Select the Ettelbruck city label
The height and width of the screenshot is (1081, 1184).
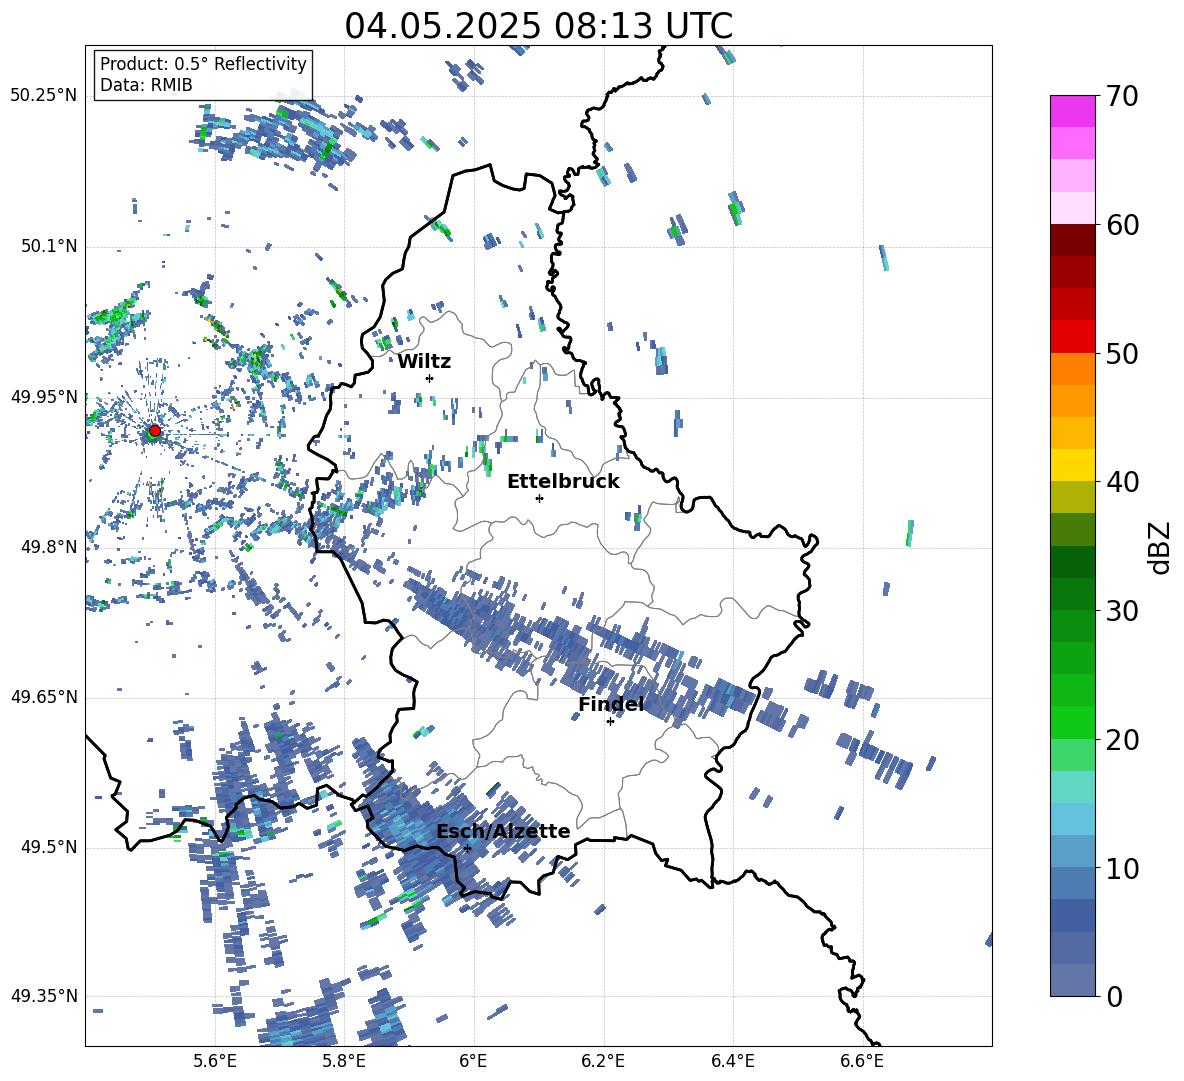pyautogui.click(x=563, y=482)
